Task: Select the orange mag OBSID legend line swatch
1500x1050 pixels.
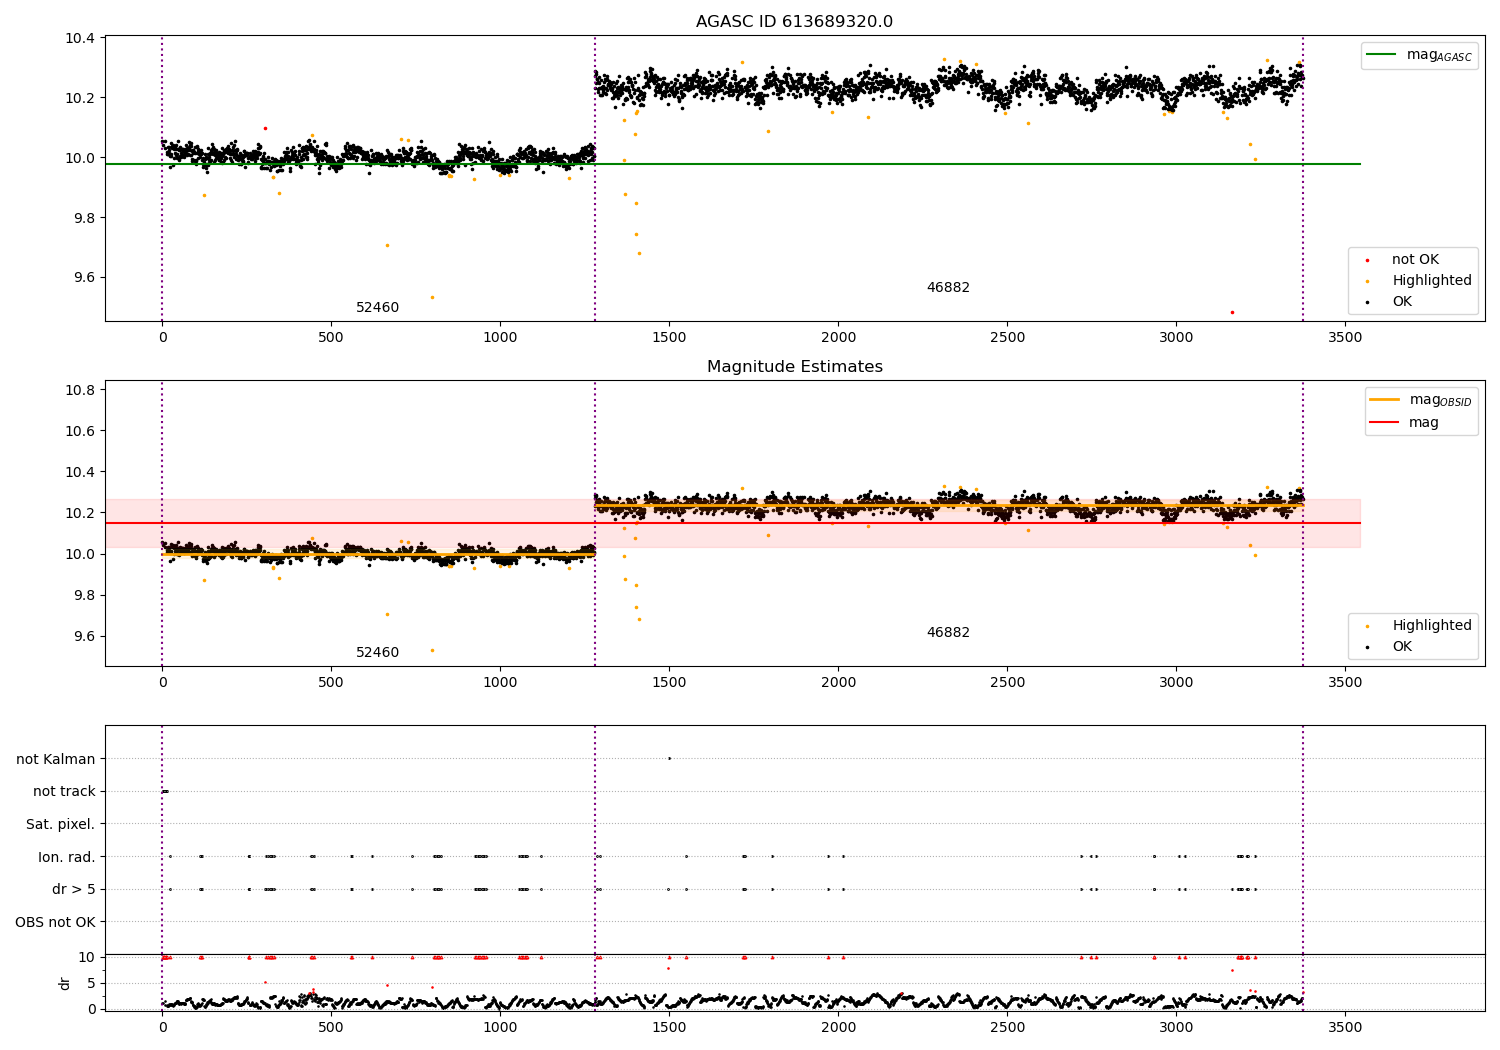Action: (1384, 400)
